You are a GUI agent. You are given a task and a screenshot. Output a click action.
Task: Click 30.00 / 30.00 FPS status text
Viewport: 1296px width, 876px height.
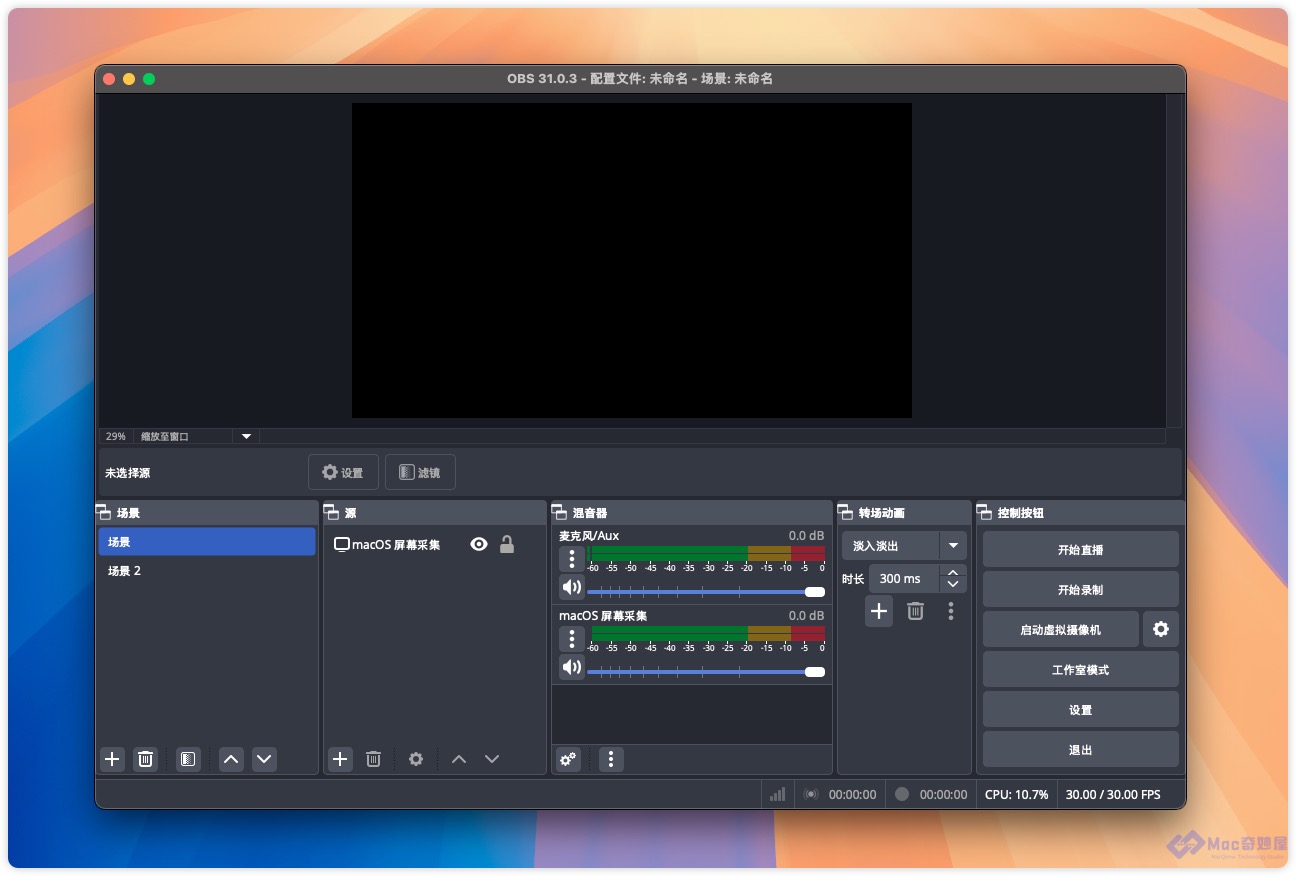click(x=1113, y=794)
